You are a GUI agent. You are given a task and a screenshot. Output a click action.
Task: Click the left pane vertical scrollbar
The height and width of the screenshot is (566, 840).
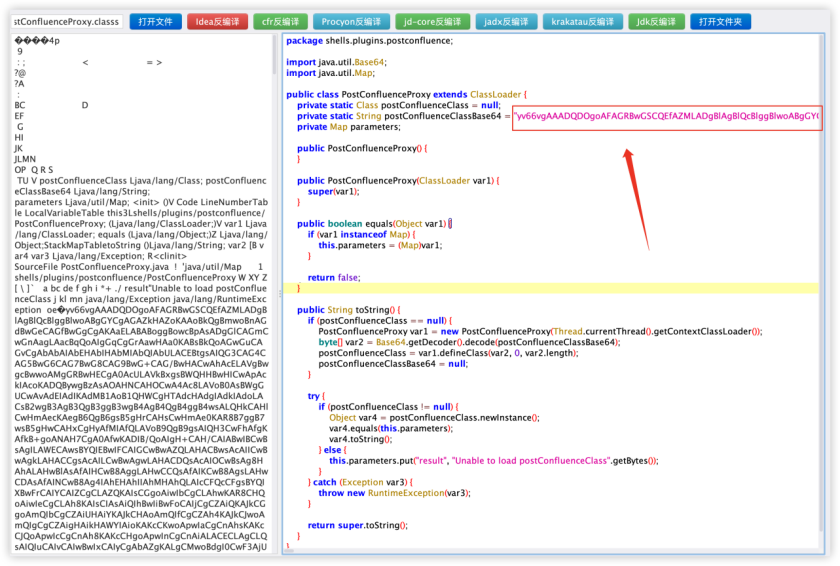click(274, 55)
